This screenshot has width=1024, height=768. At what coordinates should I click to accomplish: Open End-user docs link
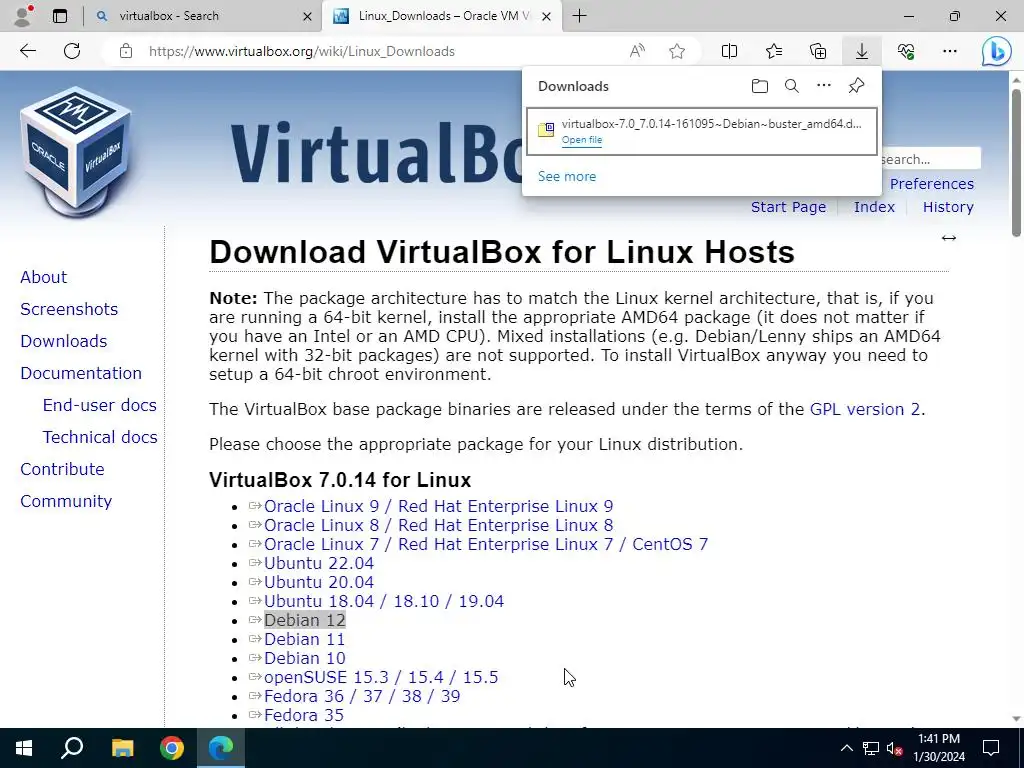(99, 405)
